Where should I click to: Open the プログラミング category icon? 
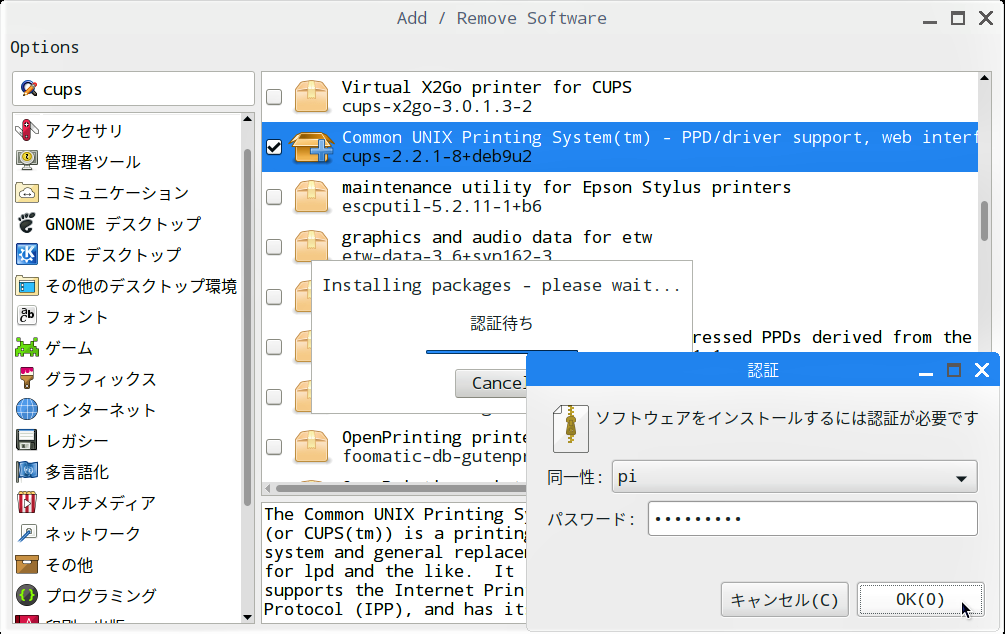point(27,596)
